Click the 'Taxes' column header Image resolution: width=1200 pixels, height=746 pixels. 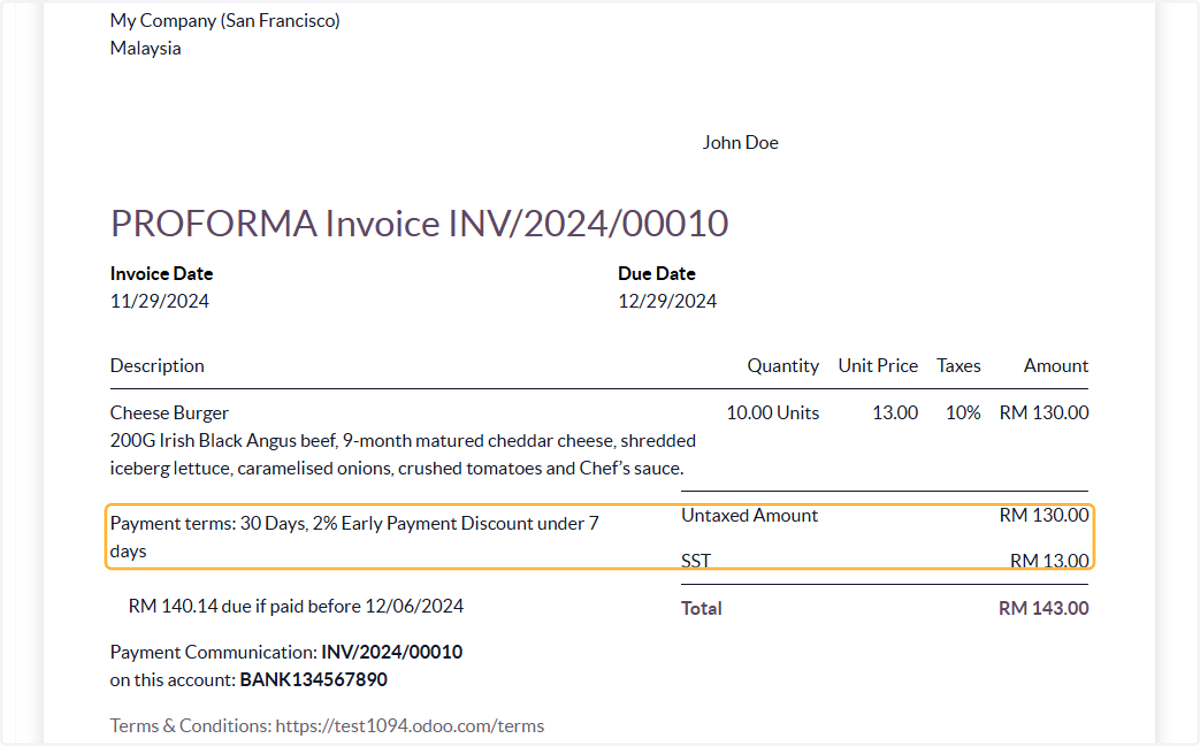pyautogui.click(x=959, y=366)
